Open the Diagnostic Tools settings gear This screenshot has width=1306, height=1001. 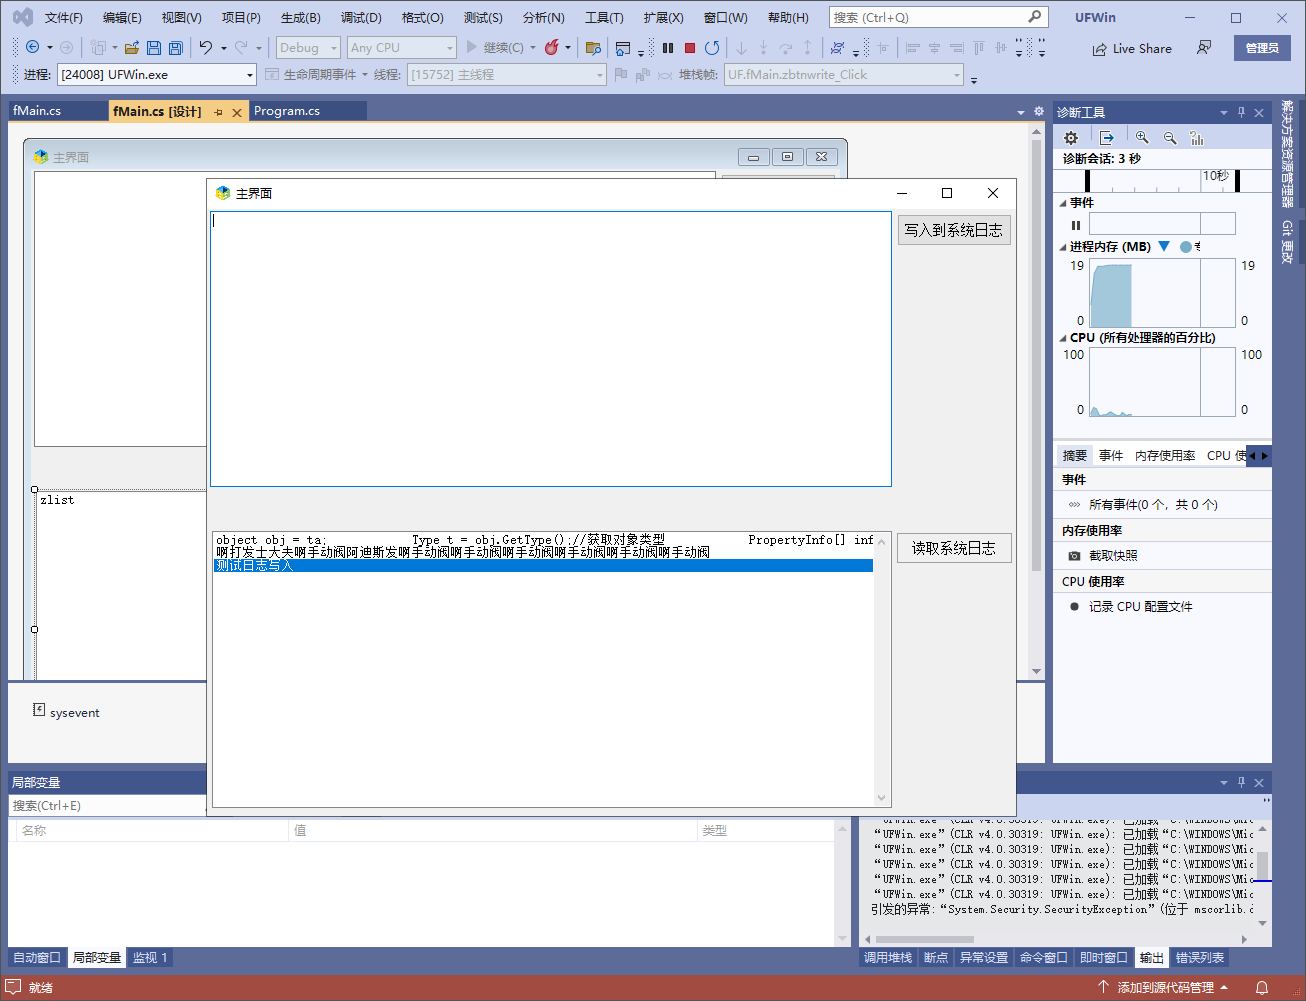click(x=1071, y=138)
